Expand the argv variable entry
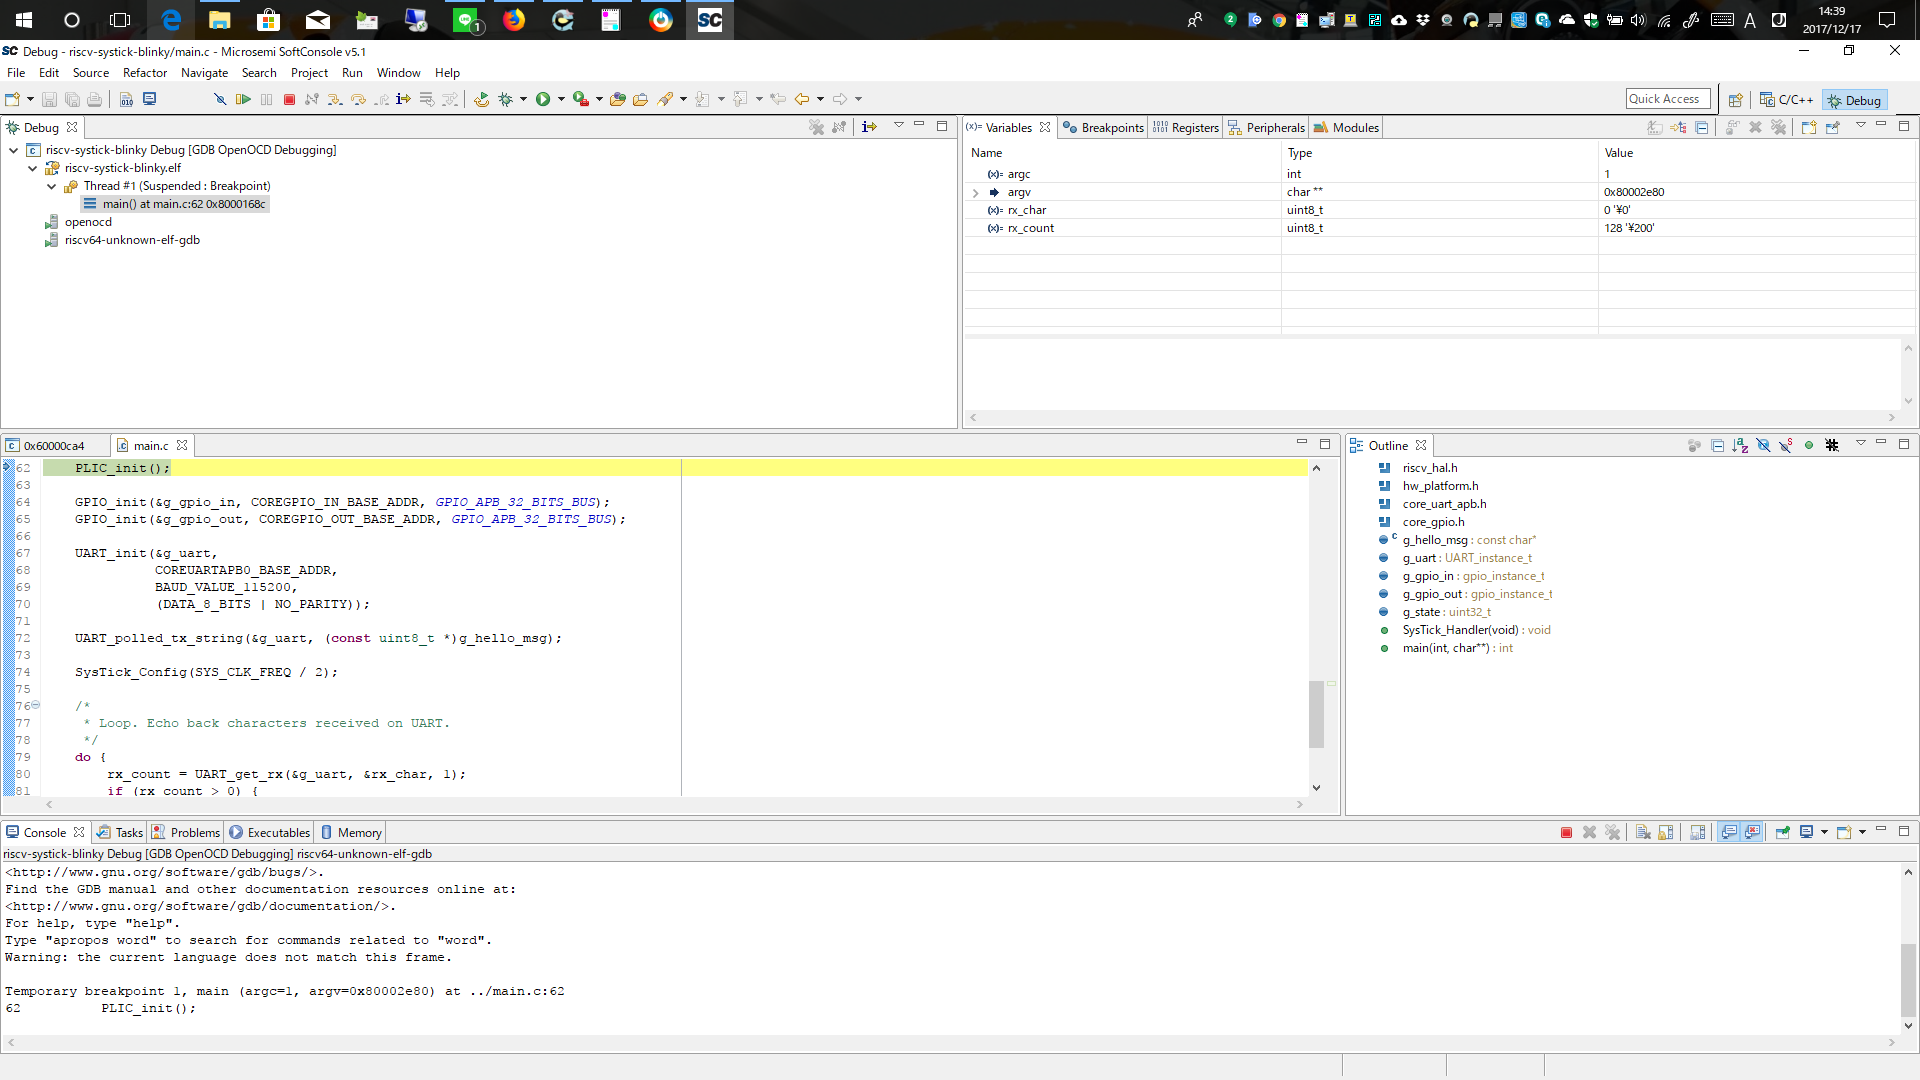 (976, 192)
